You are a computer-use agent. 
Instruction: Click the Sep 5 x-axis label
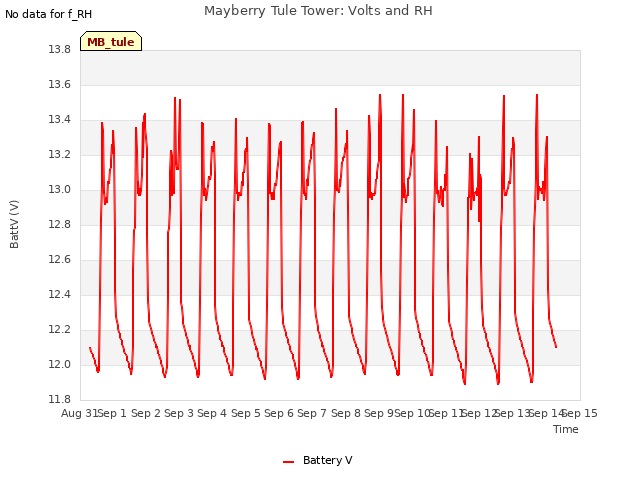(246, 413)
